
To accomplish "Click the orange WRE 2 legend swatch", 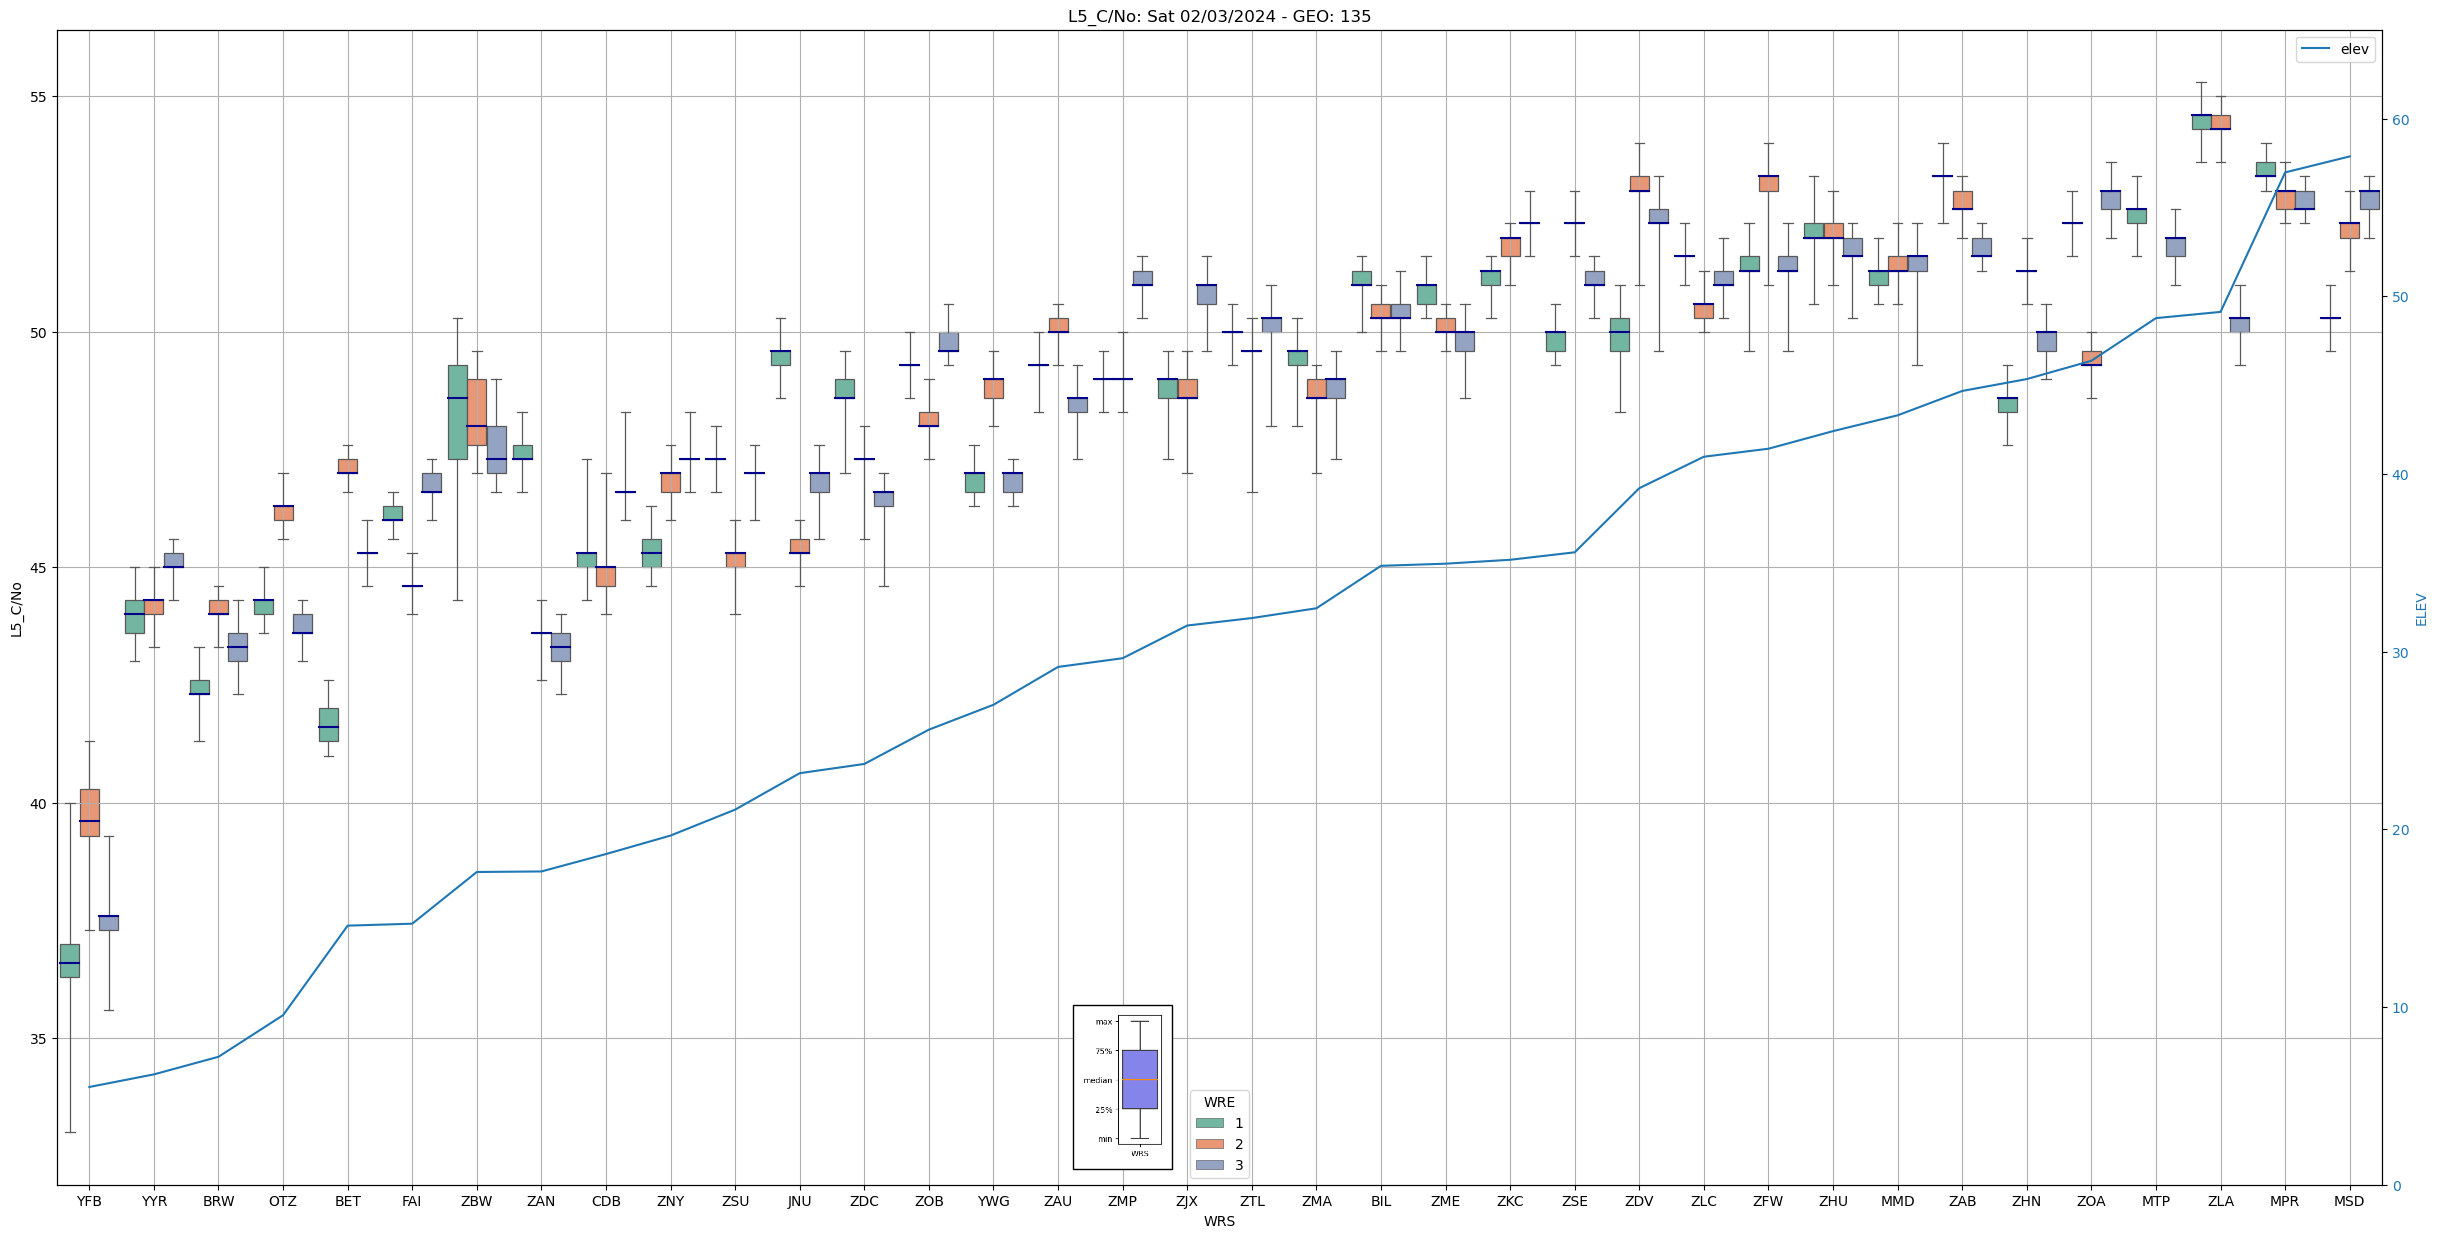I will 1209,1144.
